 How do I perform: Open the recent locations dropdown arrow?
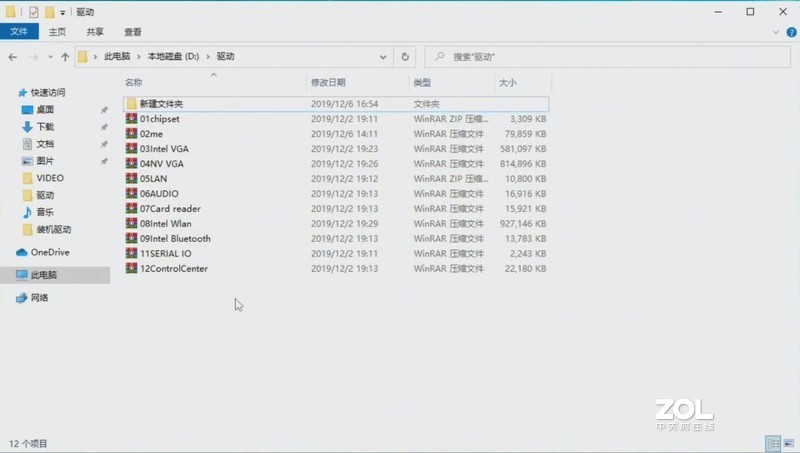pyautogui.click(x=50, y=57)
